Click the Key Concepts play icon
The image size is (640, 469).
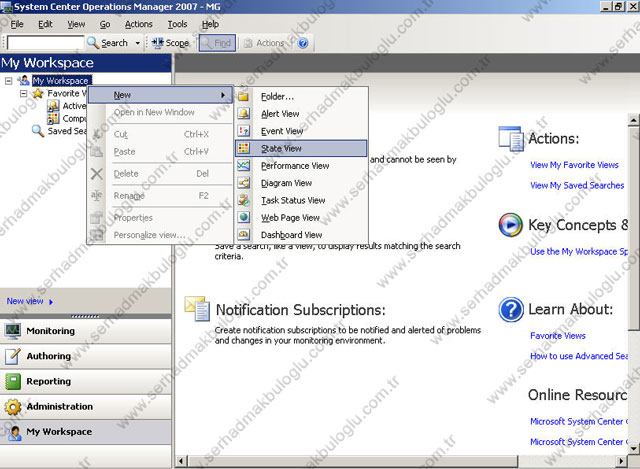click(511, 225)
